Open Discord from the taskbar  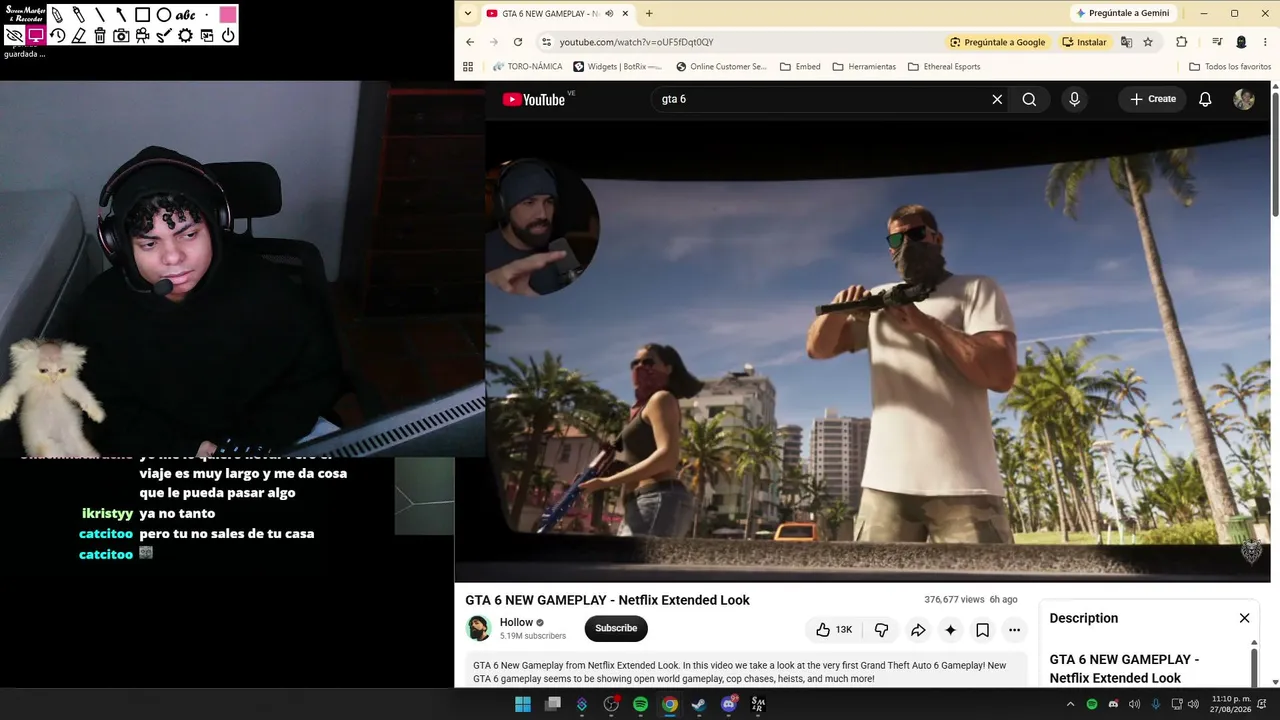coord(729,704)
